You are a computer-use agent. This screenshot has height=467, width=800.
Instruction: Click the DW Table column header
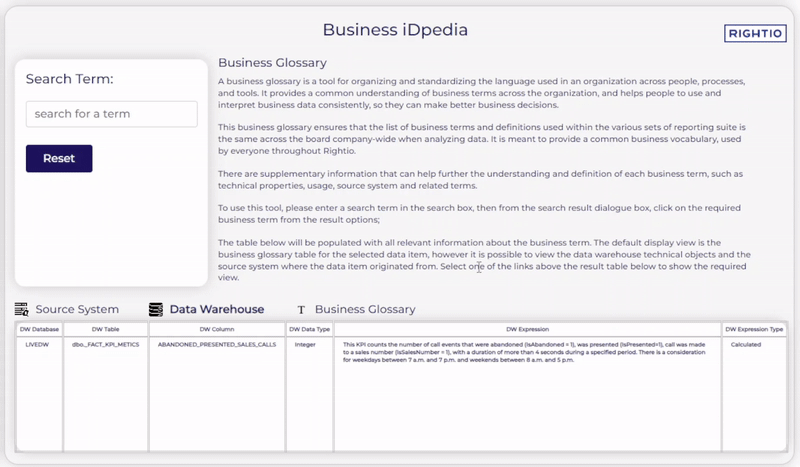coord(106,329)
